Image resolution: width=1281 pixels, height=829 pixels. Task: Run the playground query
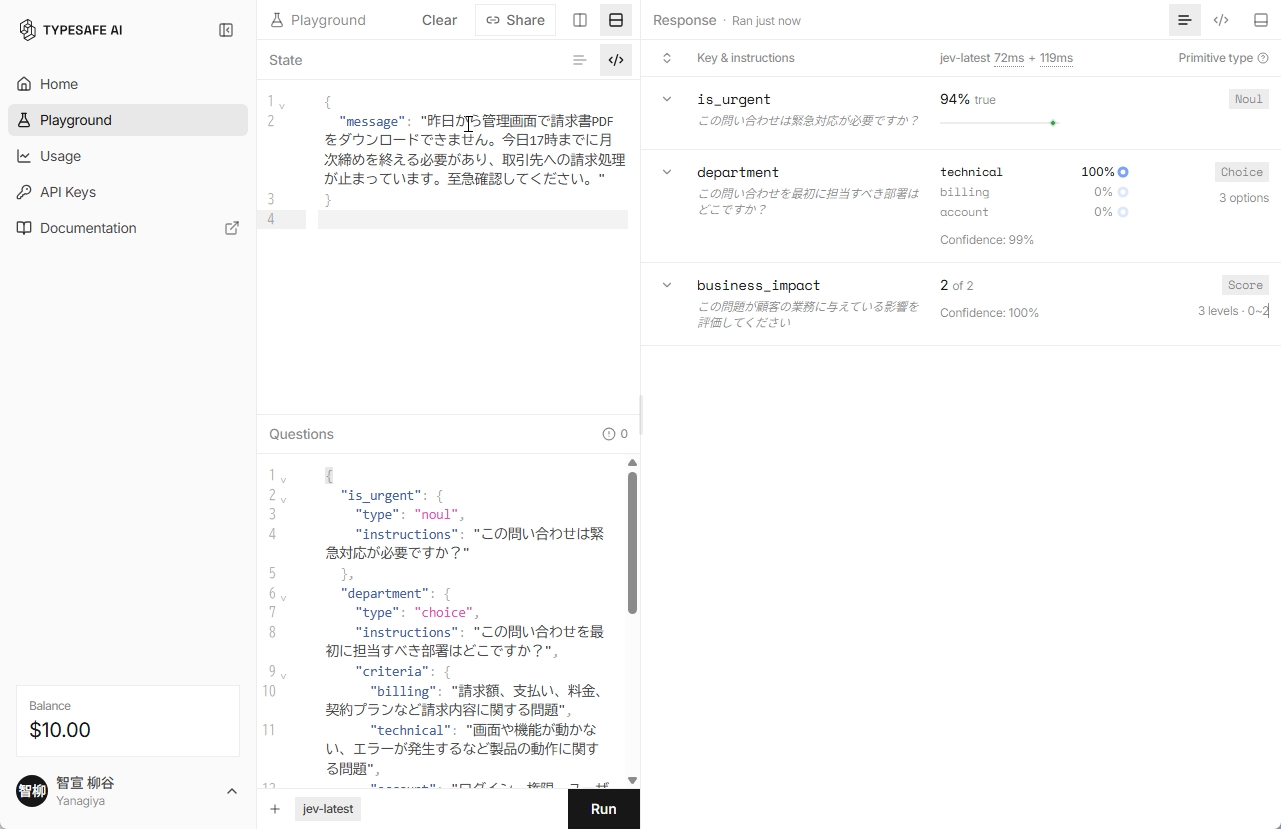click(x=603, y=809)
